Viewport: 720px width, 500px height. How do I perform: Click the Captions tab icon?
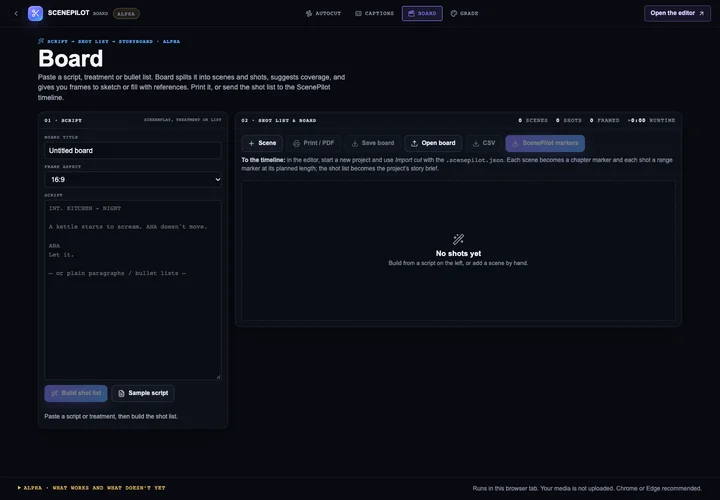click(359, 13)
